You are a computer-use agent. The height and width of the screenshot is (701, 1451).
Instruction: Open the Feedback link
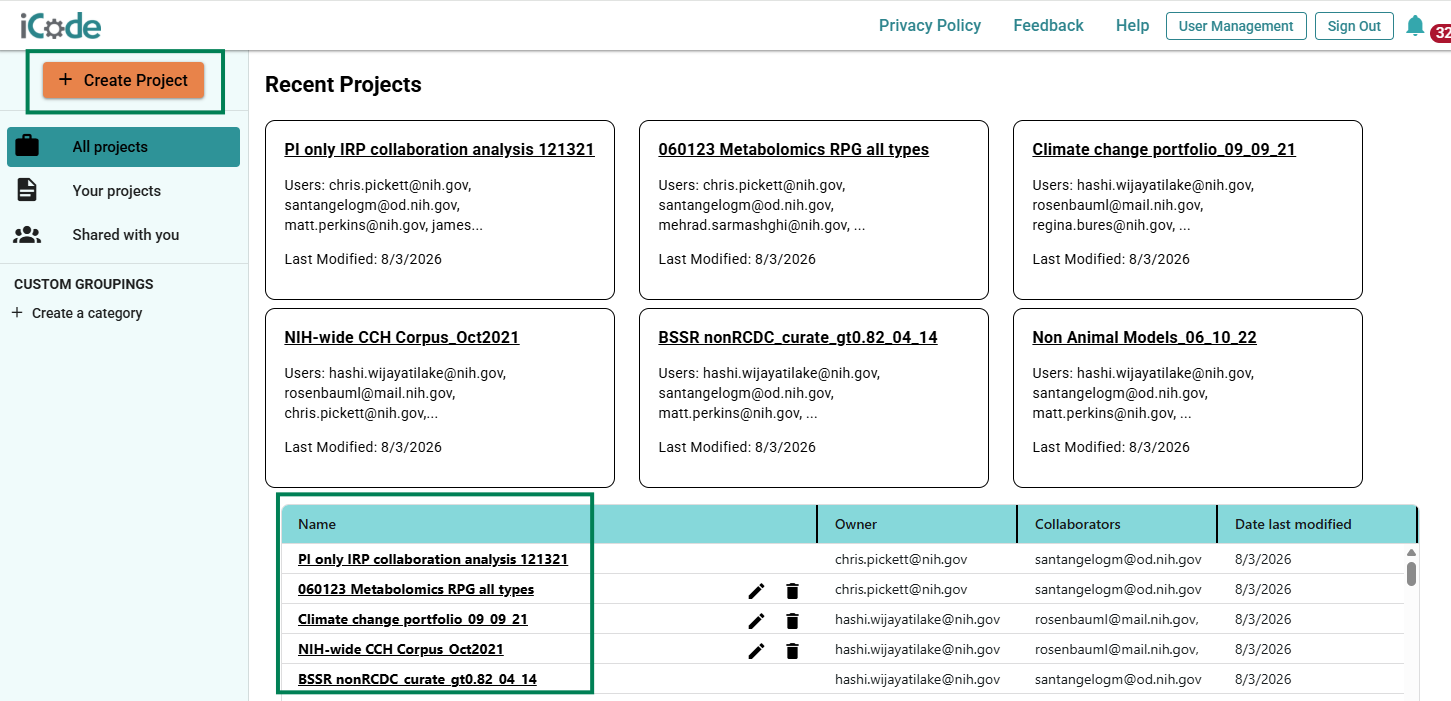[x=1048, y=26]
